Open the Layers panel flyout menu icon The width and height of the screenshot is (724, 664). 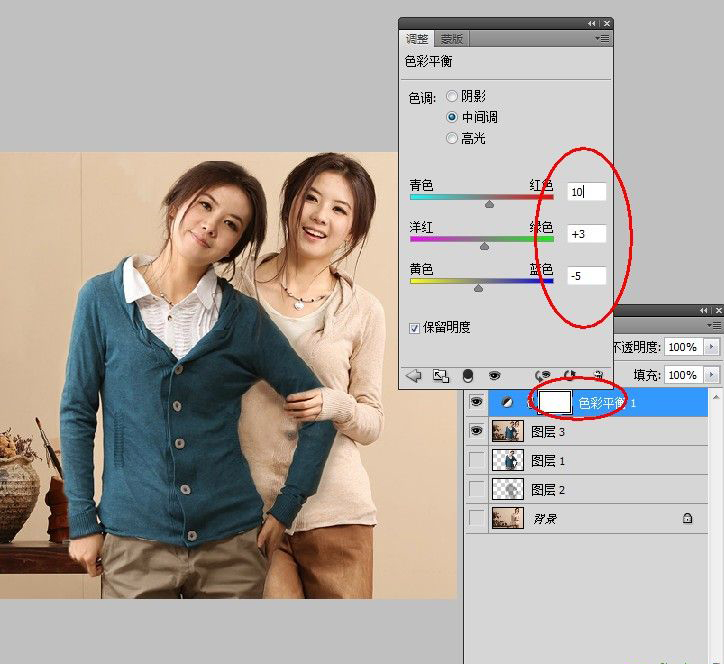tap(715, 326)
